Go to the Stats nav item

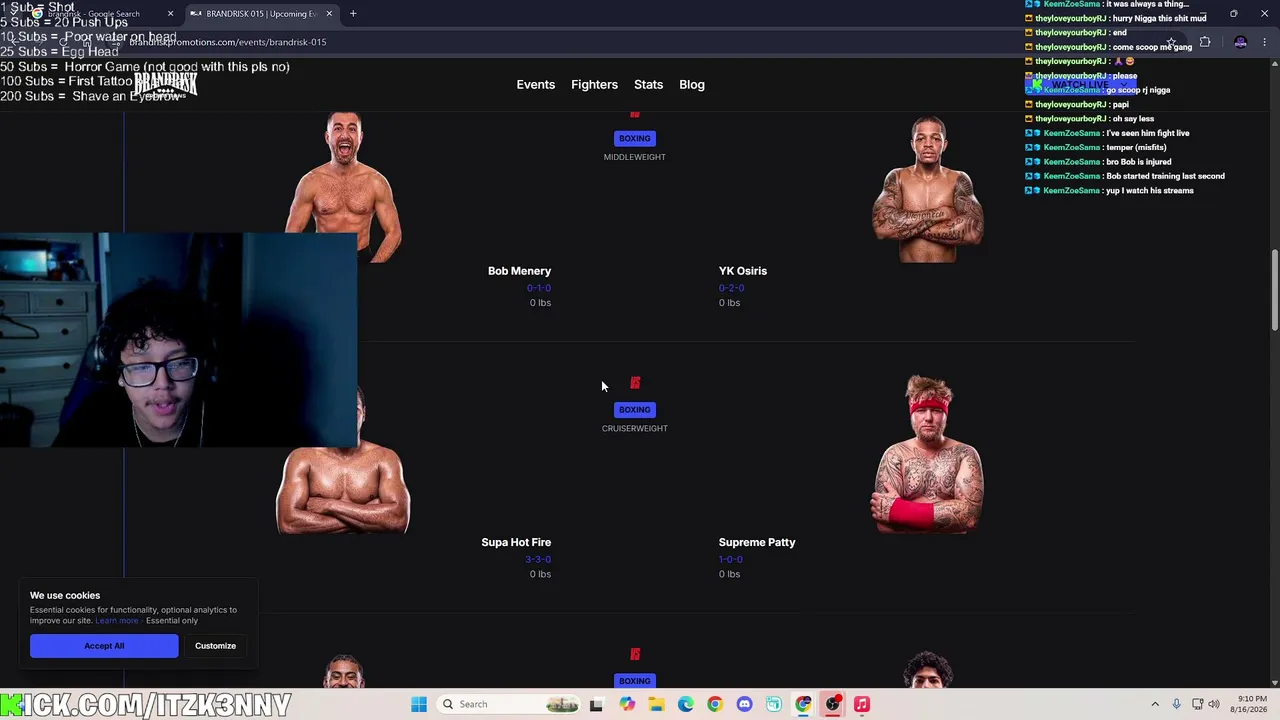(648, 85)
